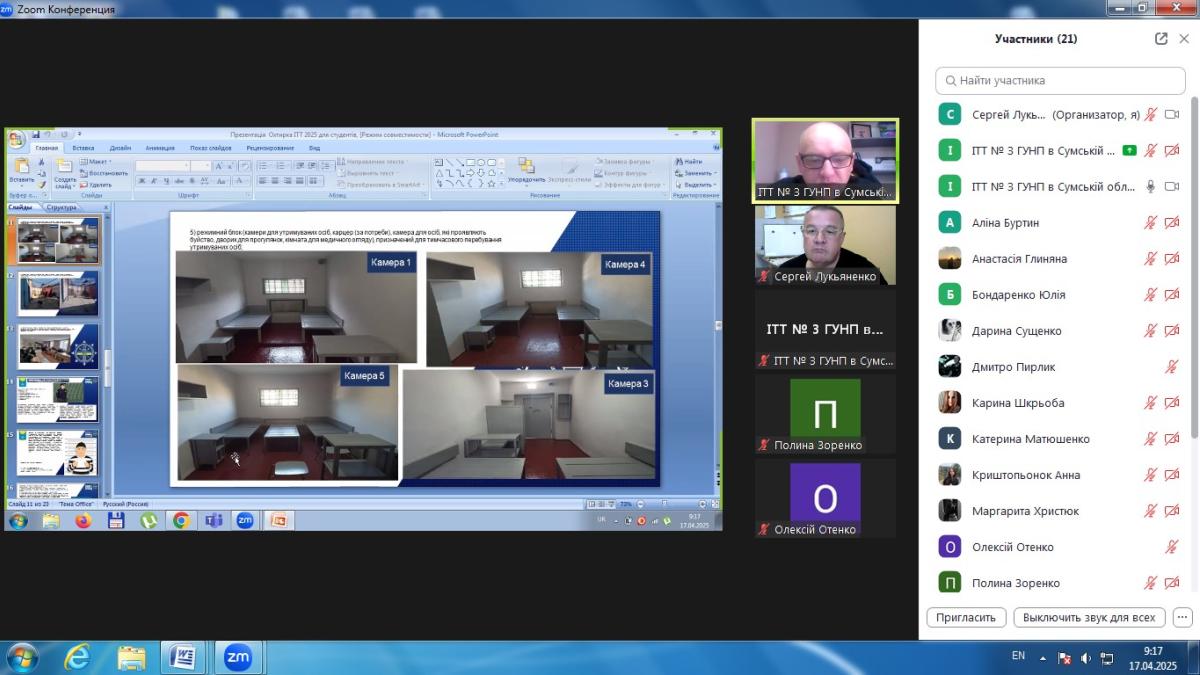The height and width of the screenshot is (675, 1200).
Task: Close the participants panel with X
Action: tap(1184, 39)
